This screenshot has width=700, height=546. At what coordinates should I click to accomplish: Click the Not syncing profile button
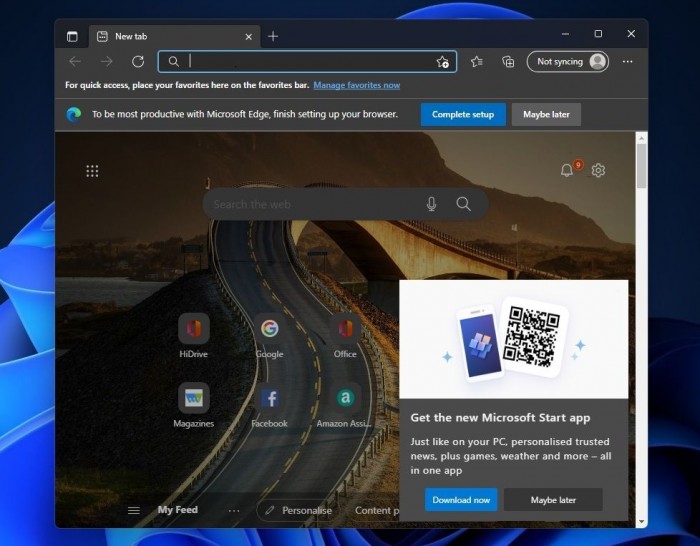(x=568, y=62)
